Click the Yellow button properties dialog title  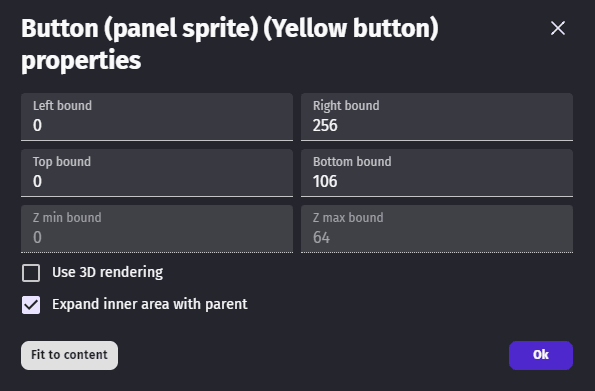(230, 44)
